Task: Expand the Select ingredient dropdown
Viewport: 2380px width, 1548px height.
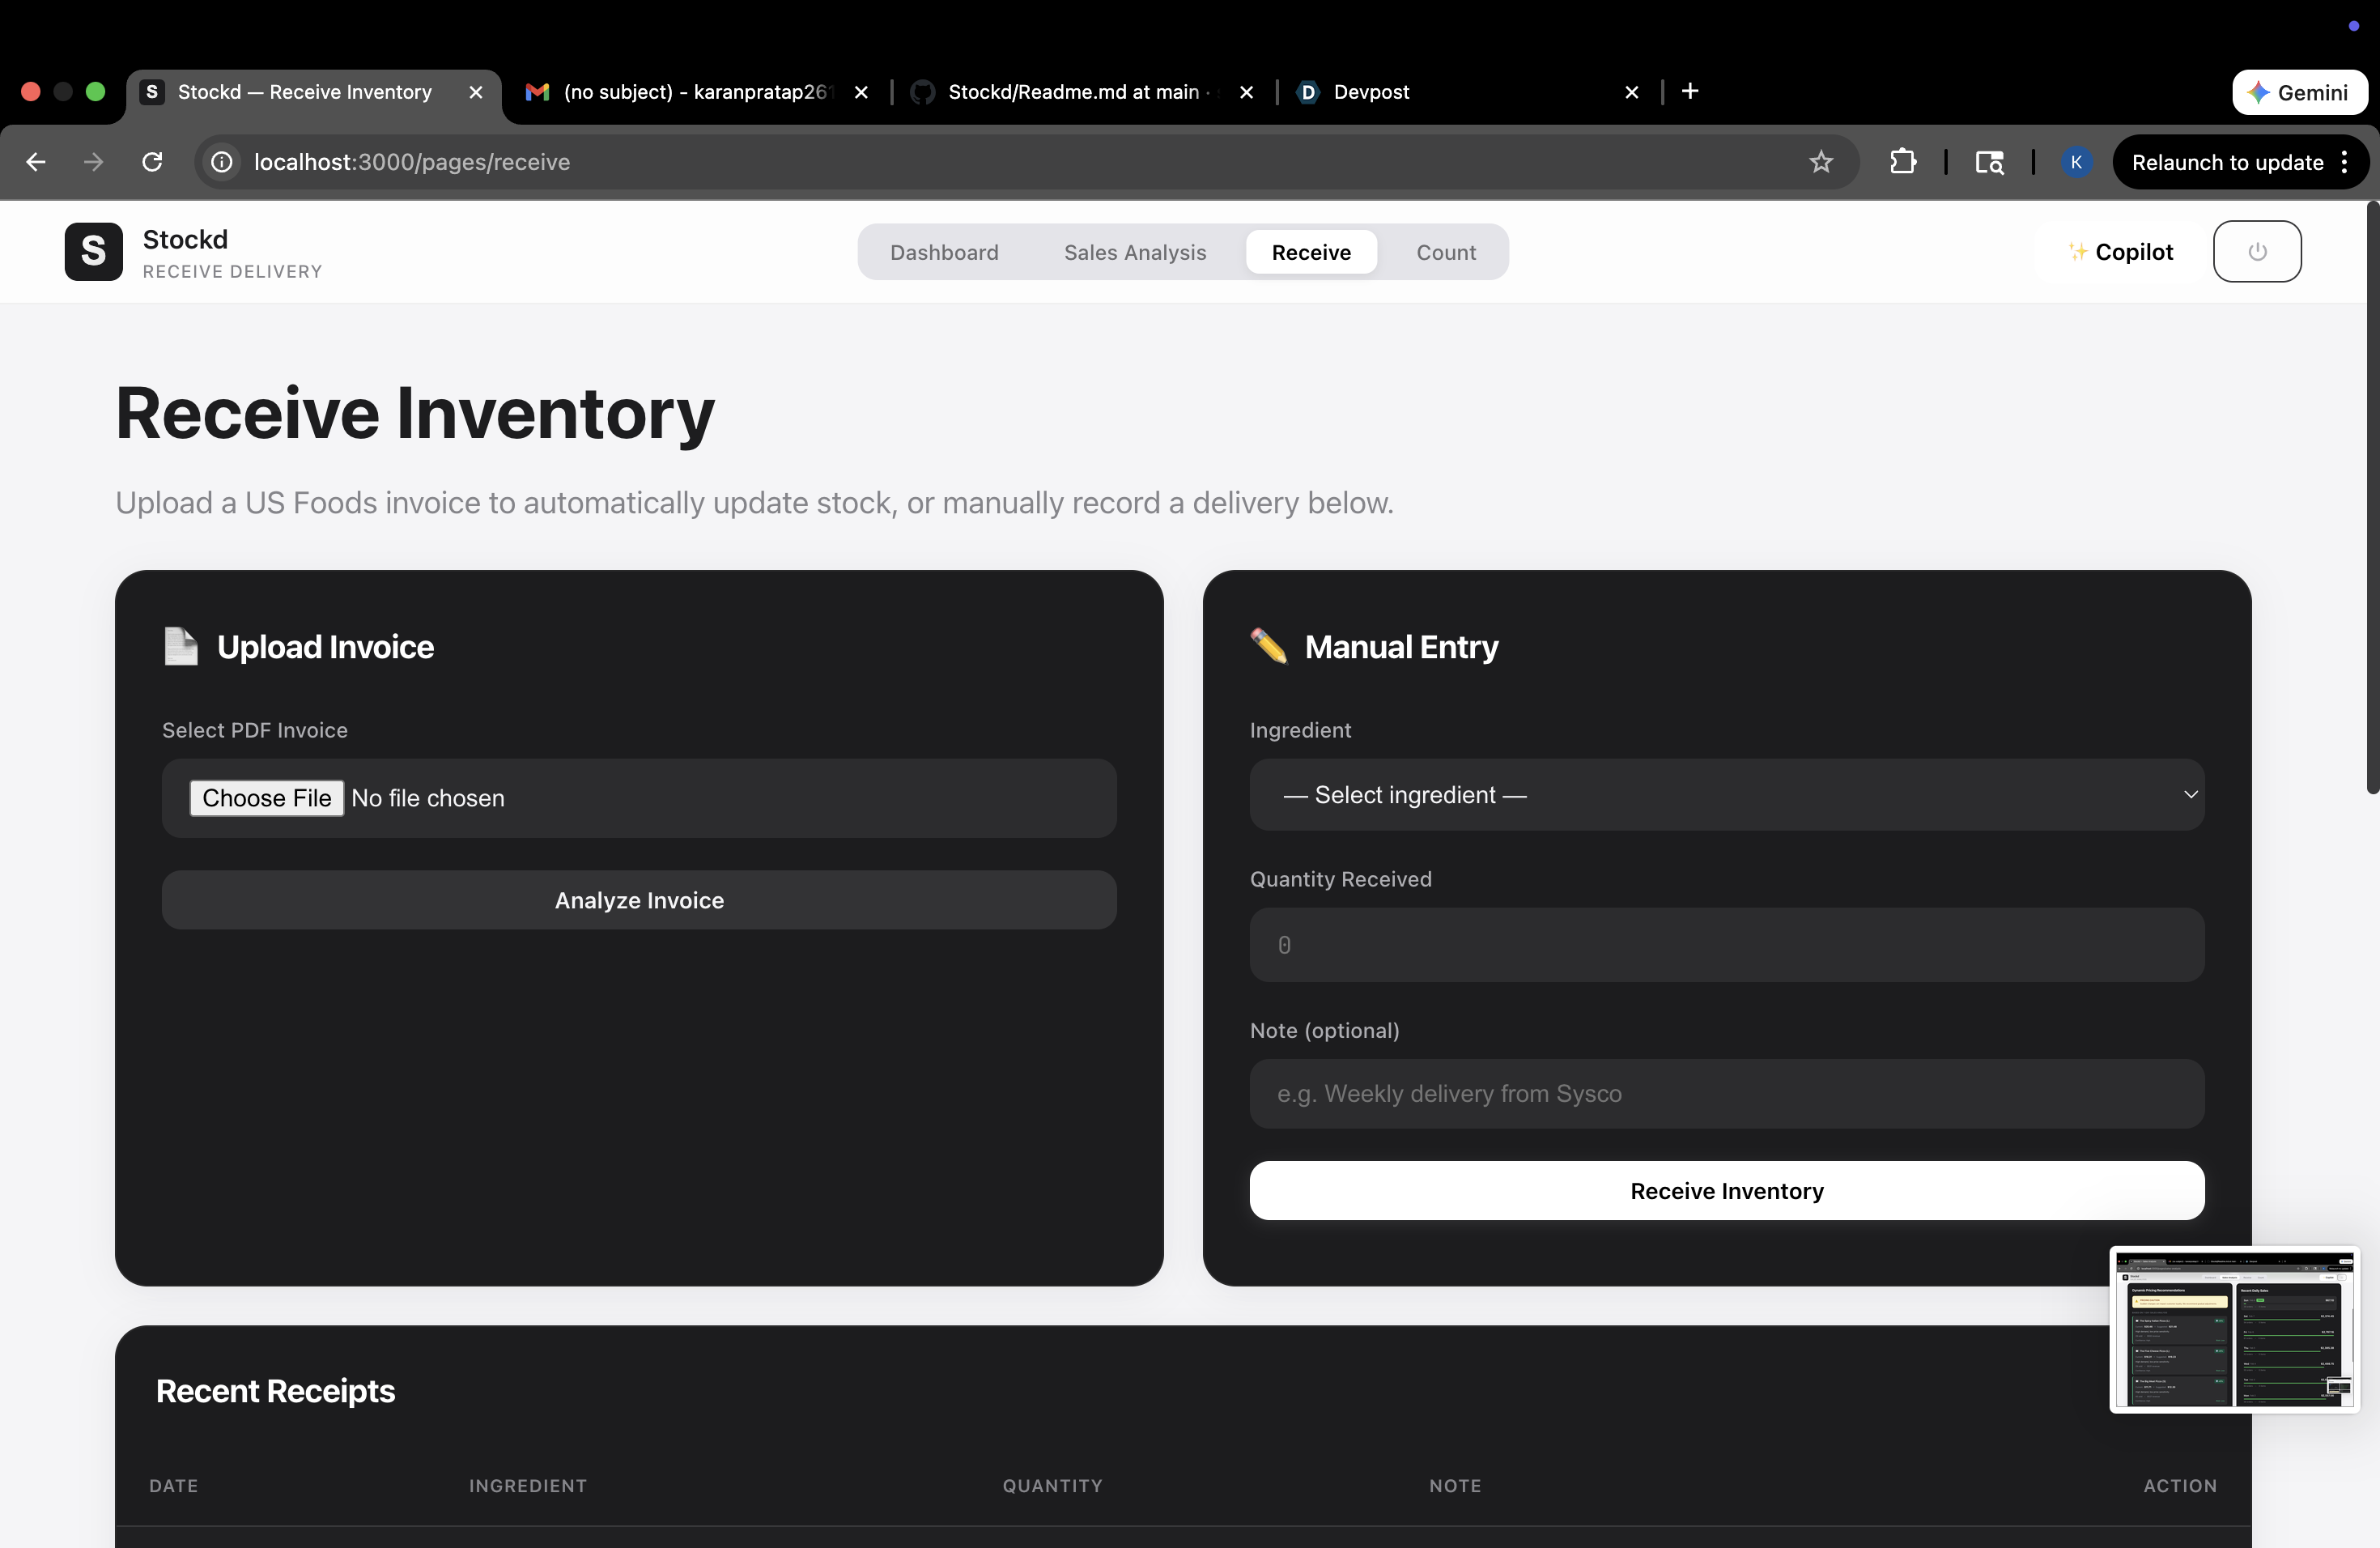Action: click(1726, 795)
